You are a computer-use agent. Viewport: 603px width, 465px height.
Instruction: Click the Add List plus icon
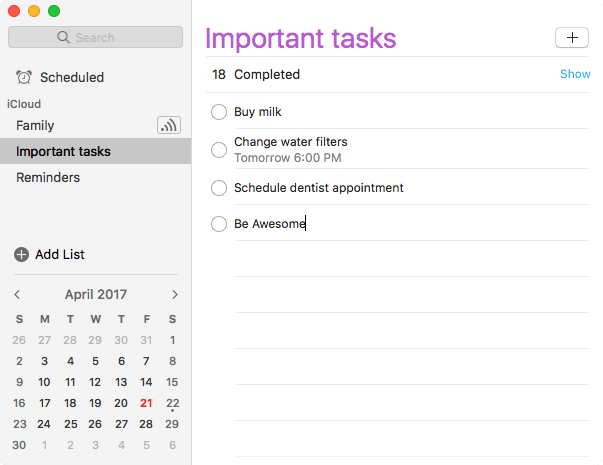tap(22, 254)
